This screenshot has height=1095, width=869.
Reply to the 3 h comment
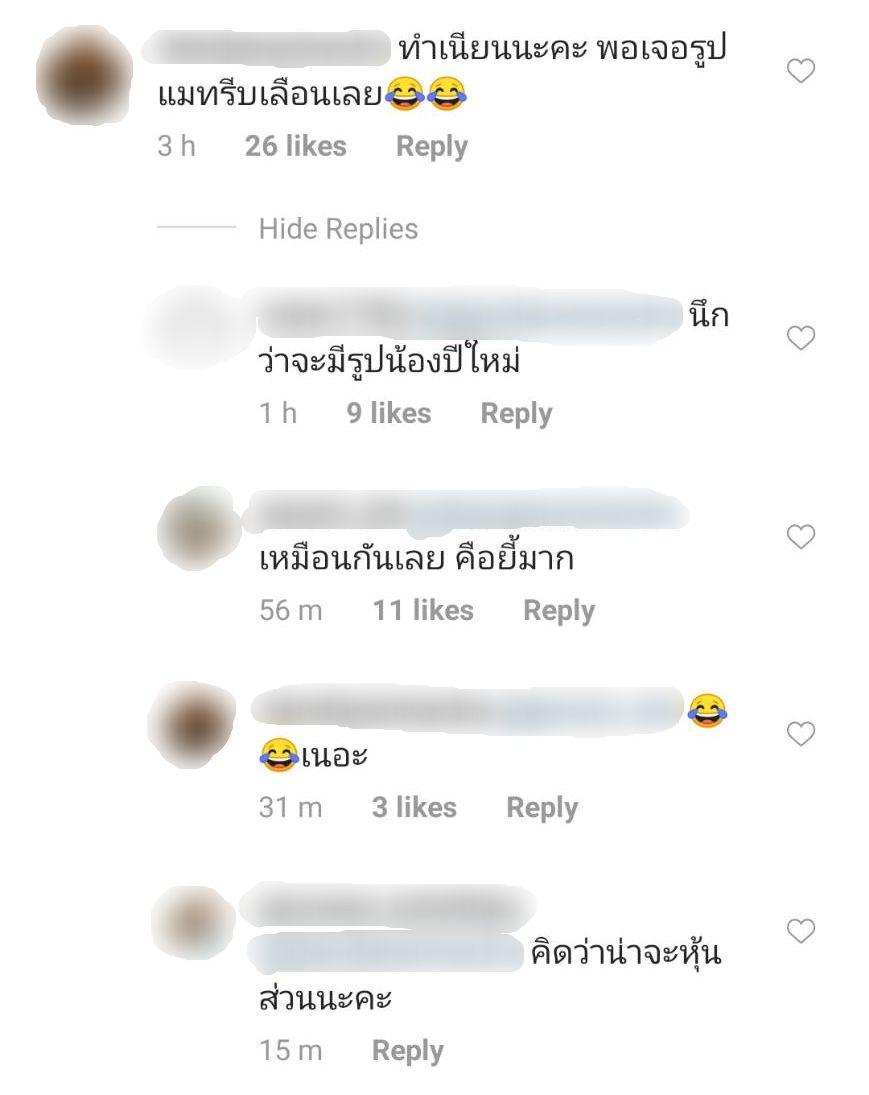tap(432, 147)
